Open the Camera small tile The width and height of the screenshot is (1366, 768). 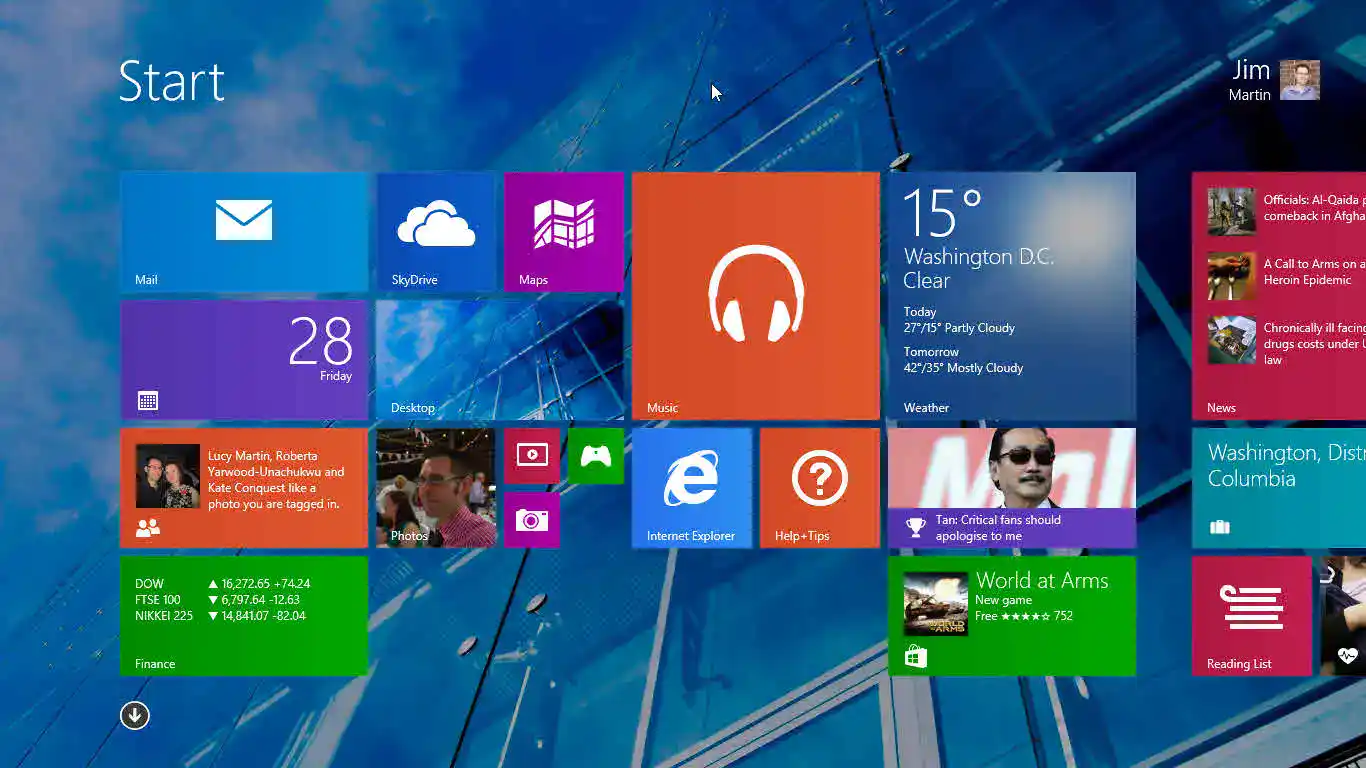pyautogui.click(x=531, y=520)
